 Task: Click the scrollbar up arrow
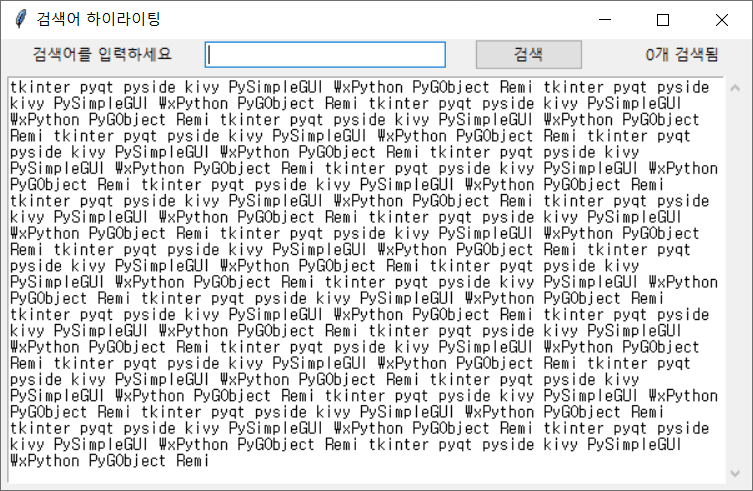[x=735, y=88]
